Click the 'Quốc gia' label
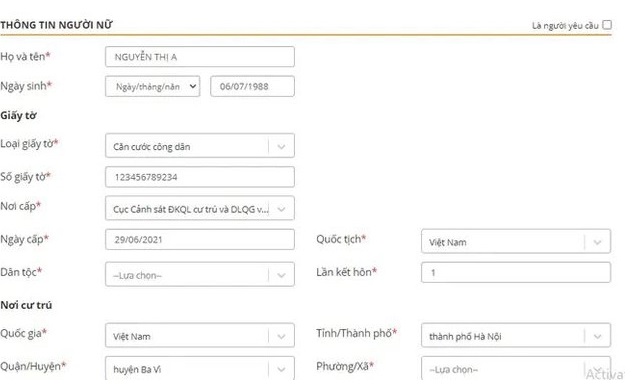636x389 pixels. click(24, 333)
